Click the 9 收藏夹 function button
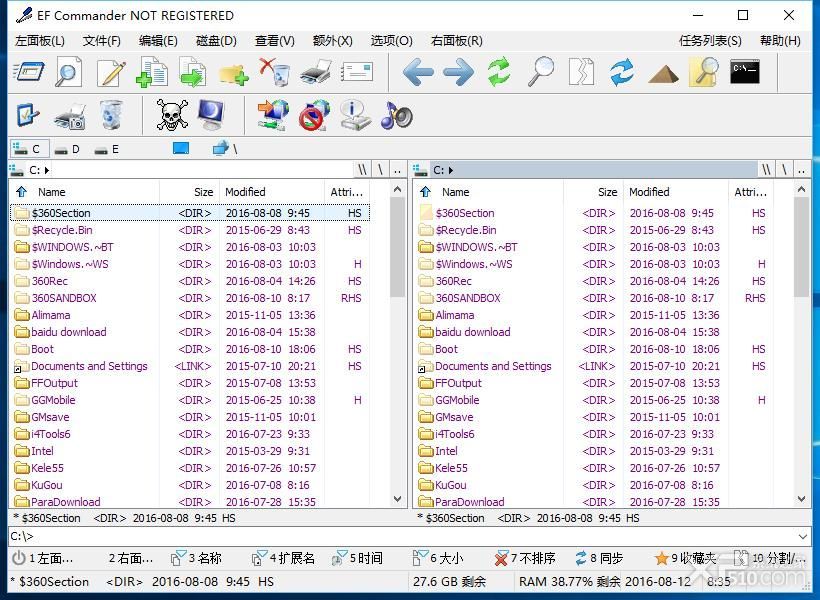 pos(685,559)
